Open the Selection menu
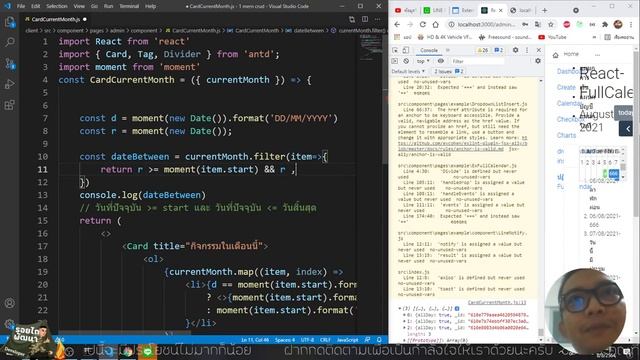Screen dimensions: 640x360 tap(57, 6)
